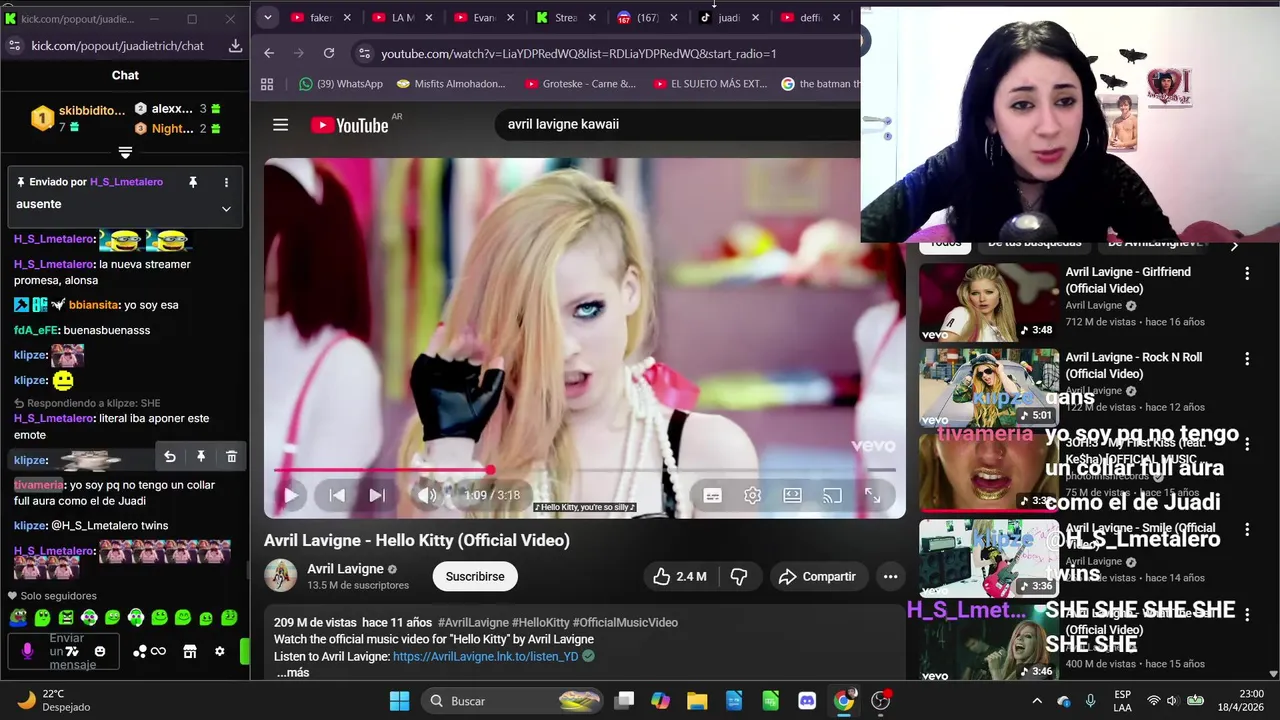The height and width of the screenshot is (720, 1280).
Task: Open the Kick chat emoji picker
Action: (100, 651)
